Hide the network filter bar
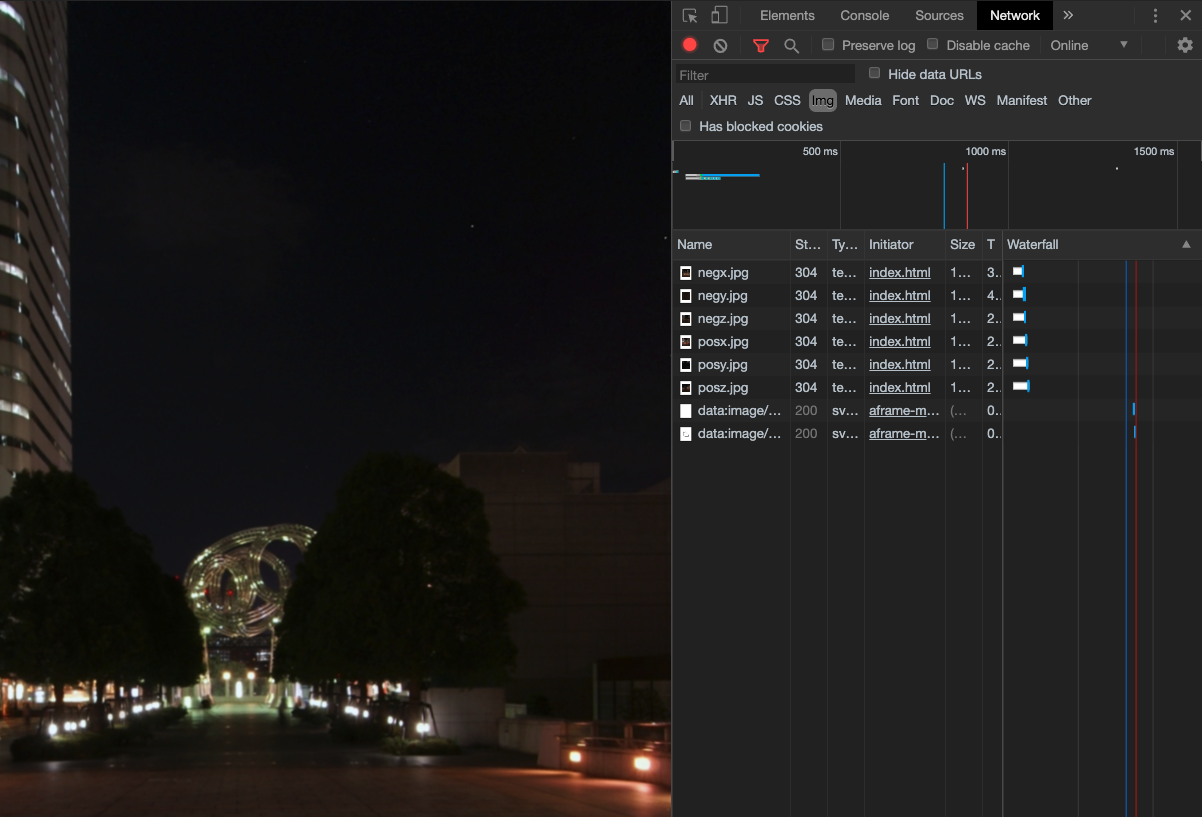 coord(761,45)
